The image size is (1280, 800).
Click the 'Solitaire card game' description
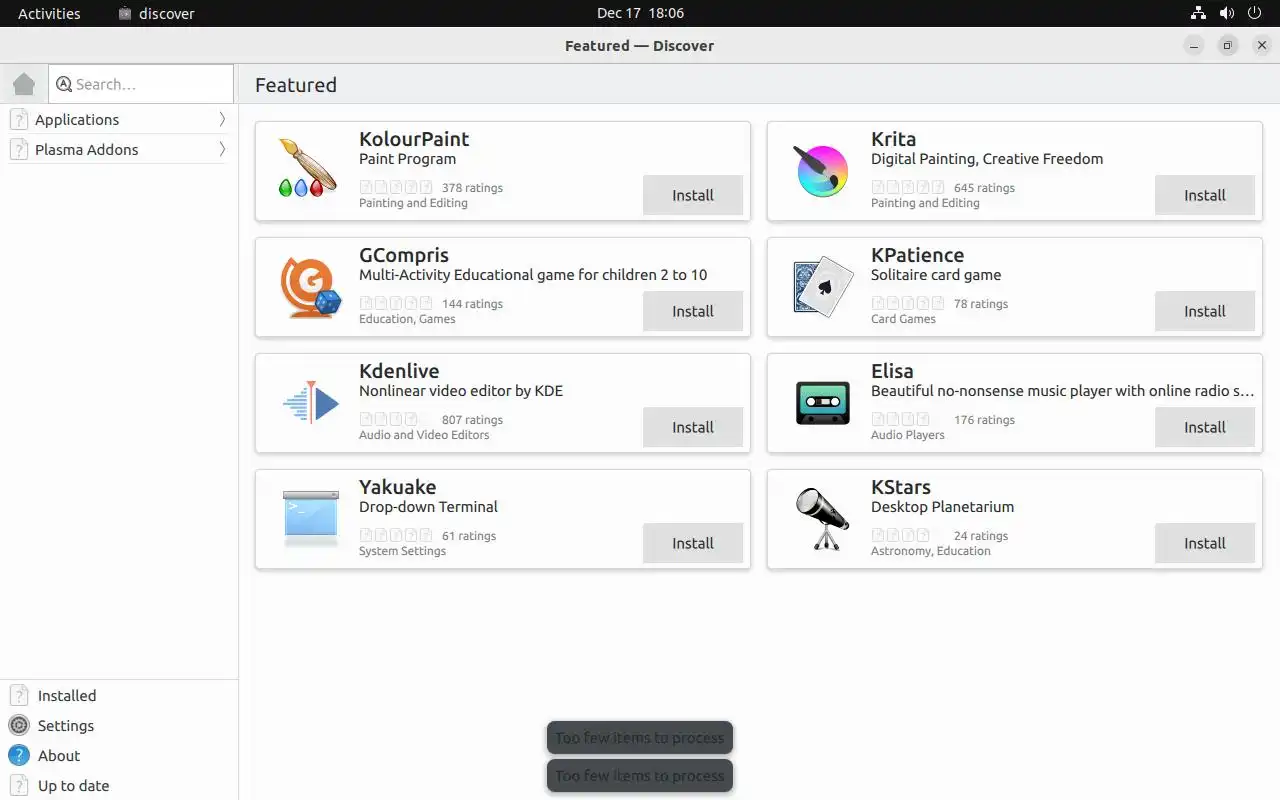click(x=936, y=275)
